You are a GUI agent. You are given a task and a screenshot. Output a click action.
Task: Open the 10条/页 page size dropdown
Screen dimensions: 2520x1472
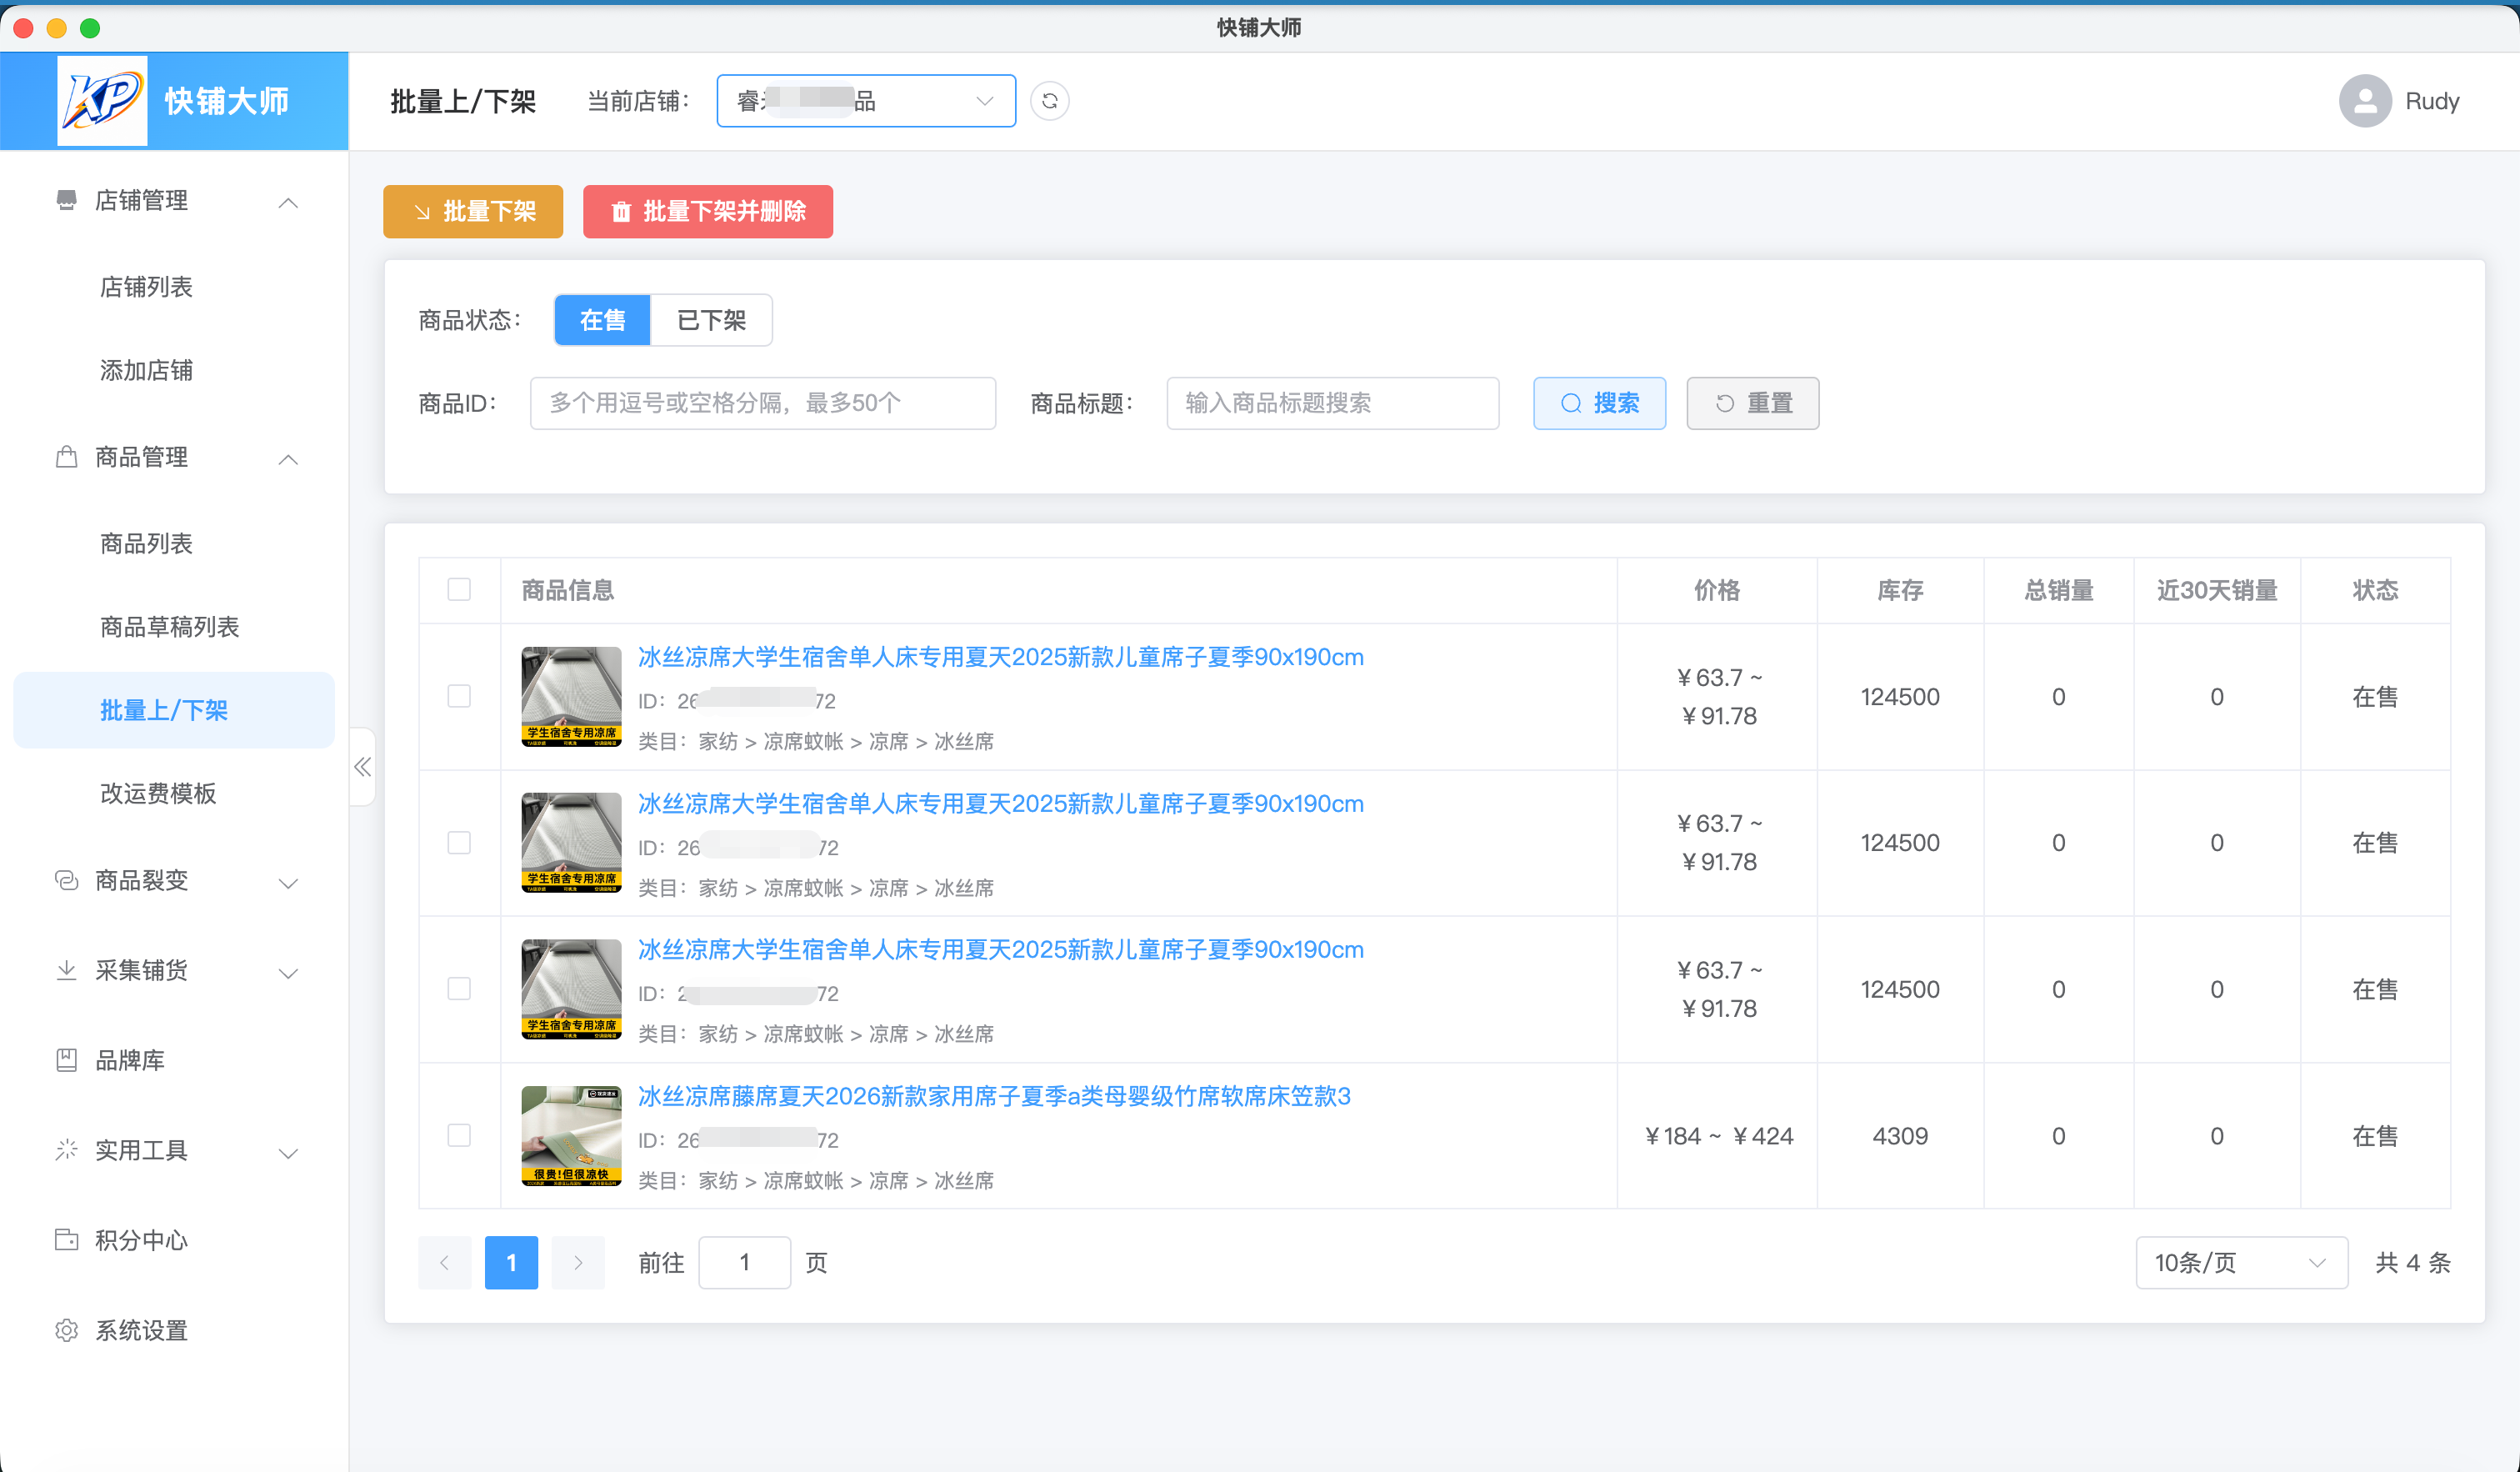pos(2241,1262)
